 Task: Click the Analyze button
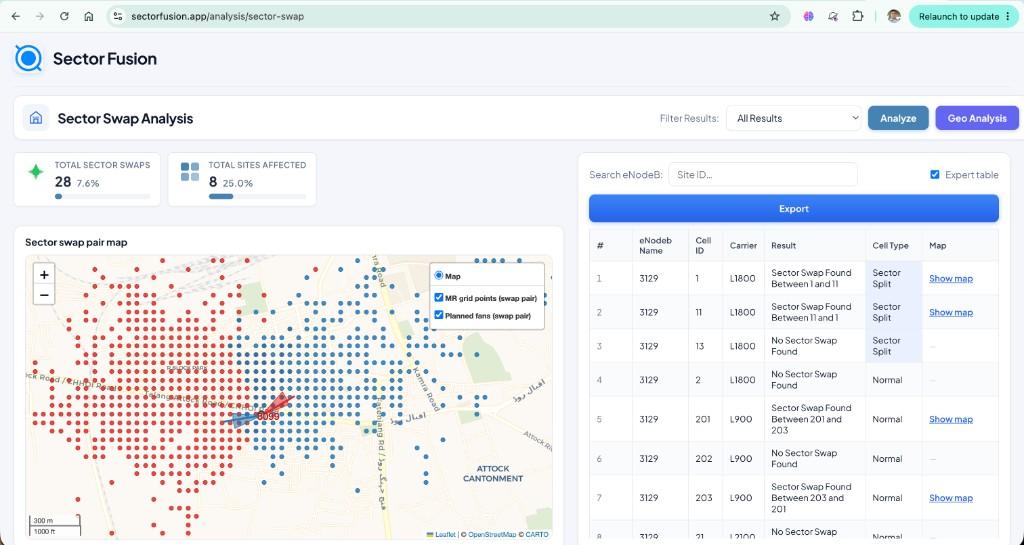pyautogui.click(x=898, y=118)
